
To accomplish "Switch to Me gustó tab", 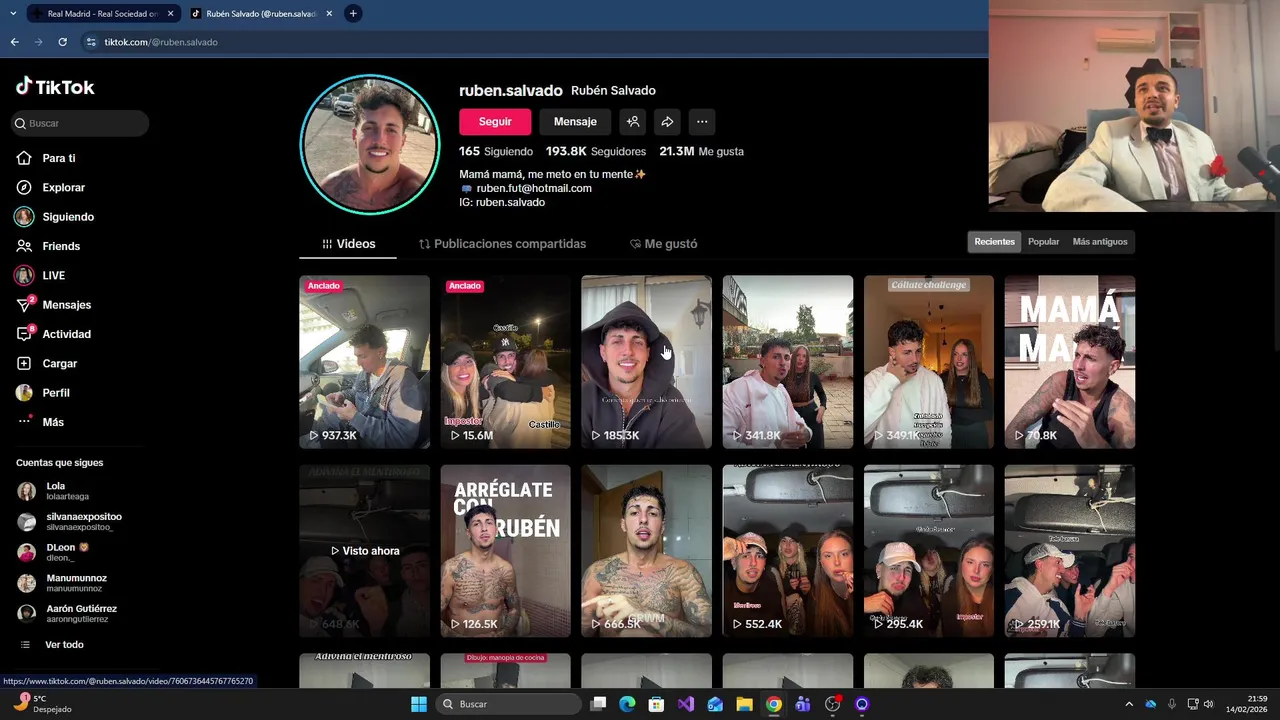I will click(663, 244).
